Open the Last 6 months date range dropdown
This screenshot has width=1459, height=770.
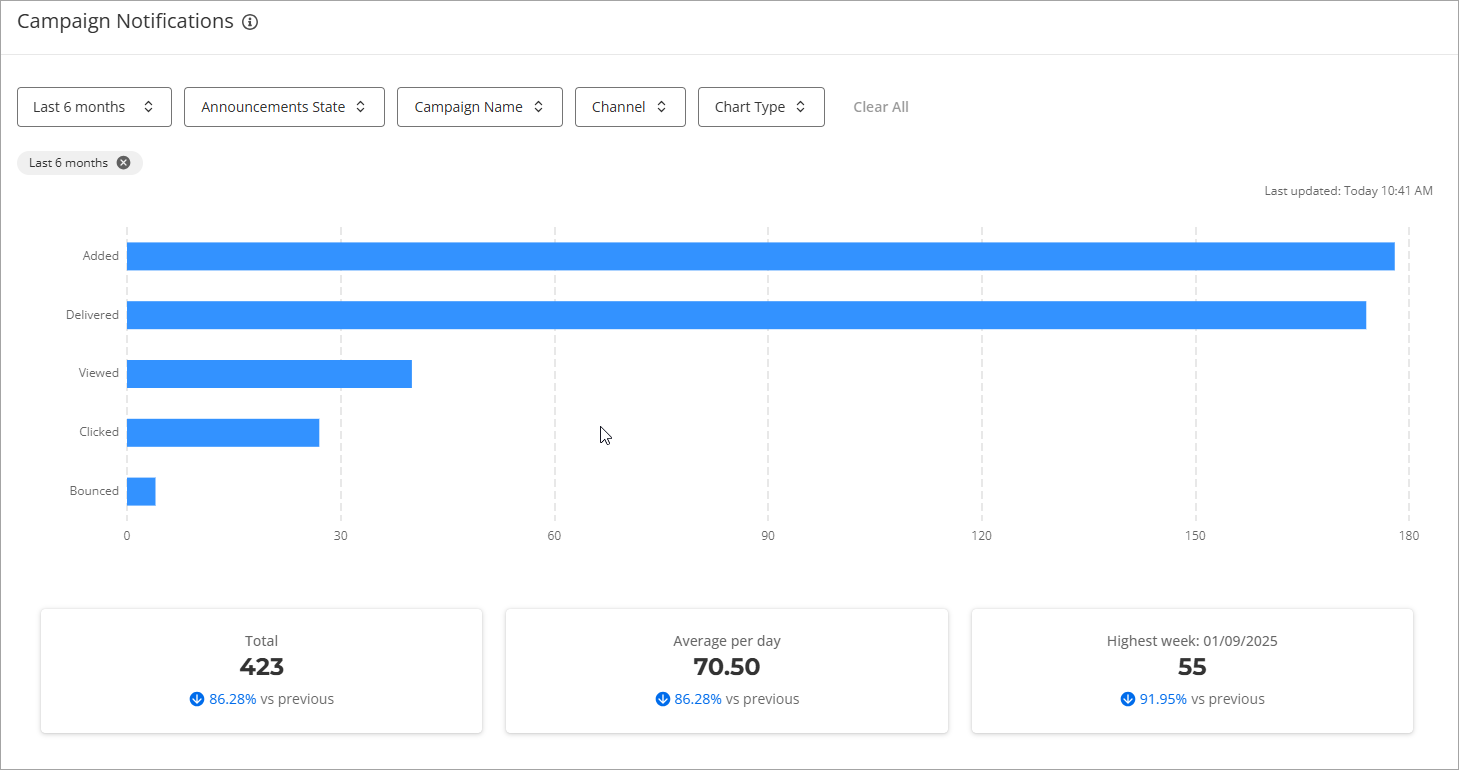tap(94, 107)
